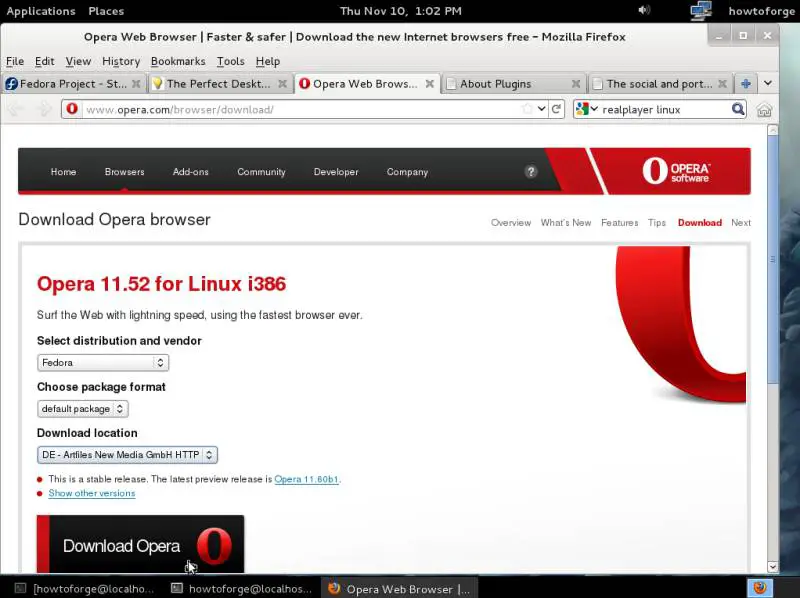Viewport: 800px width, 598px height.
Task: Go to Home in Opera site navigation
Action: point(63,172)
